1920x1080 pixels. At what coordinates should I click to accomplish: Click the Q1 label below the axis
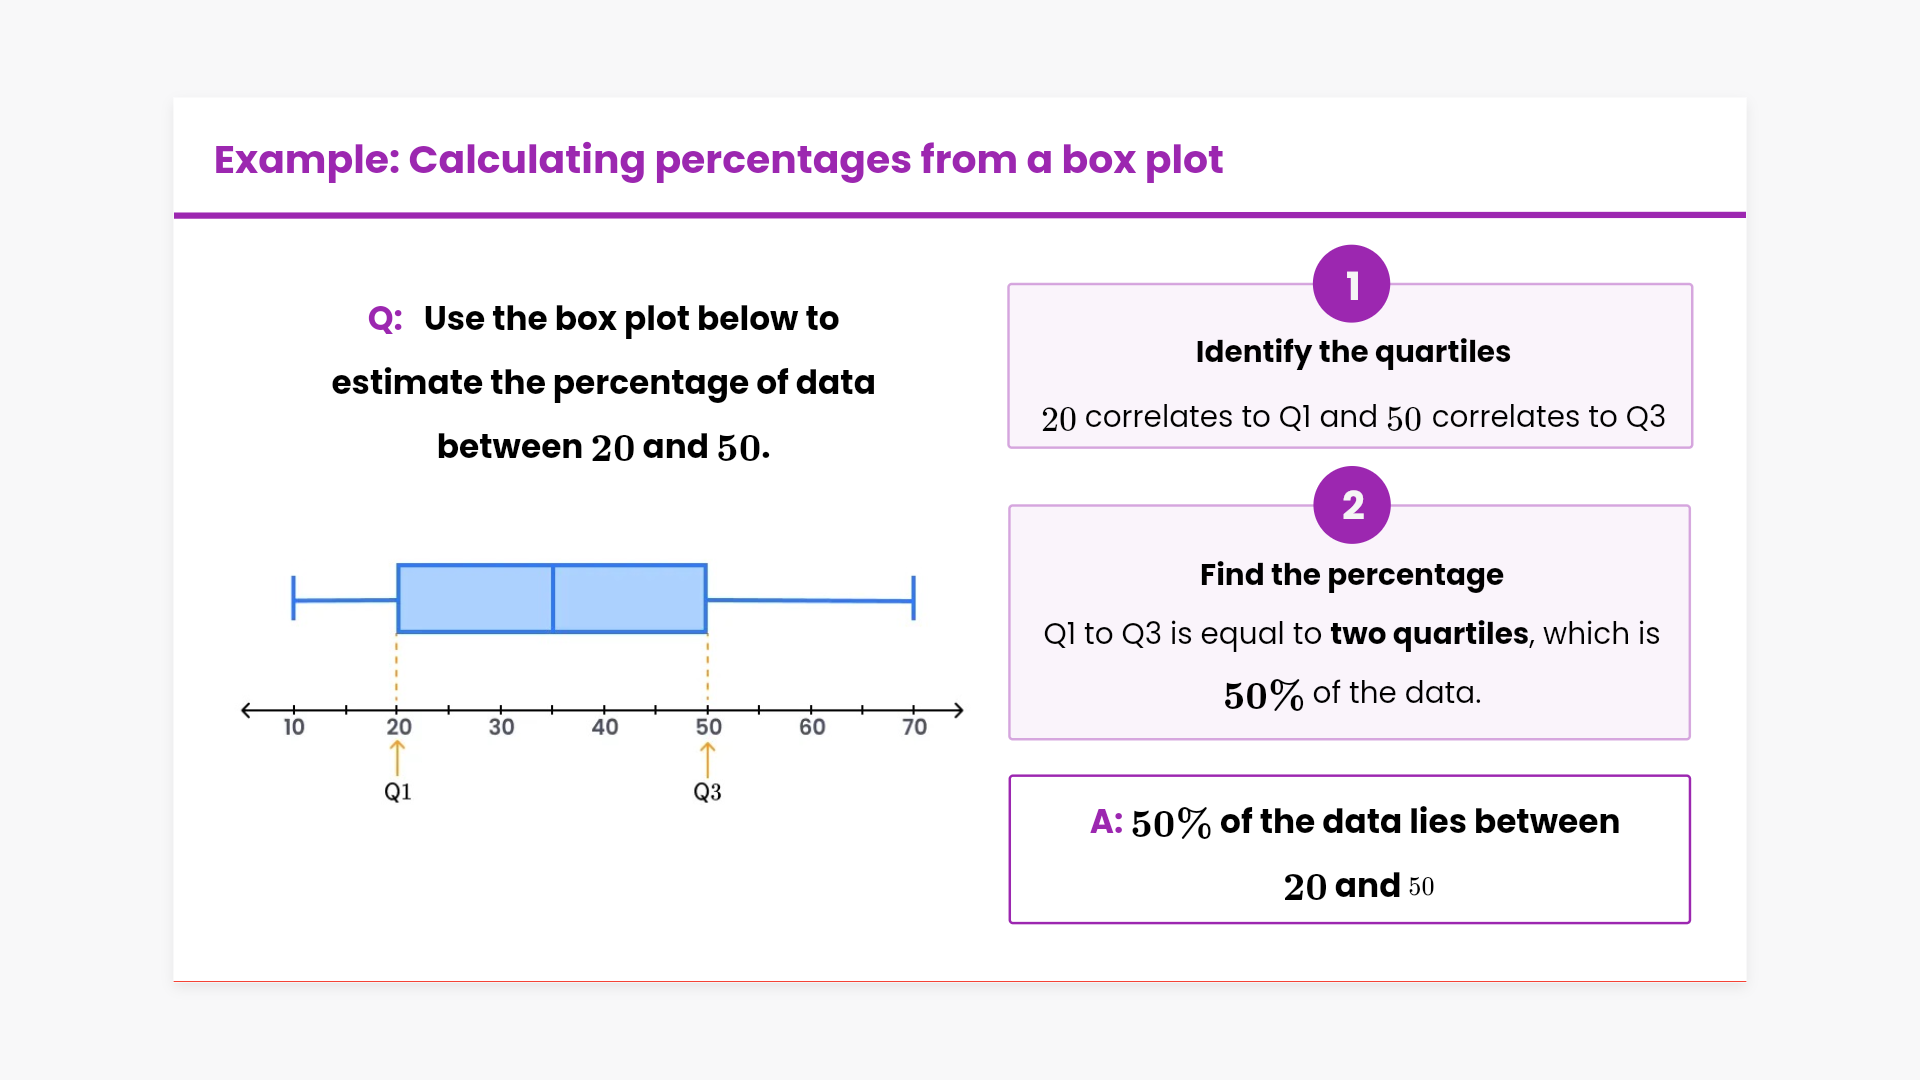coord(398,792)
